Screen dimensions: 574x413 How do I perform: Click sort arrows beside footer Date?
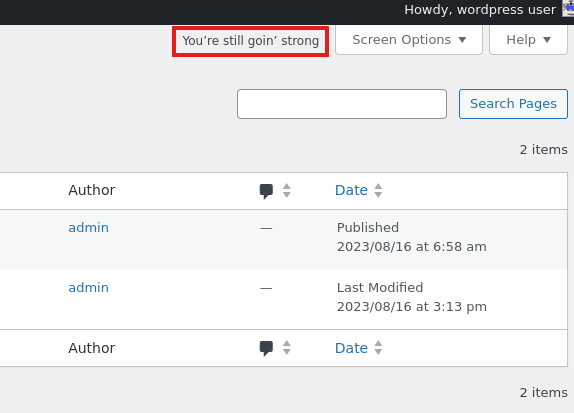[378, 348]
